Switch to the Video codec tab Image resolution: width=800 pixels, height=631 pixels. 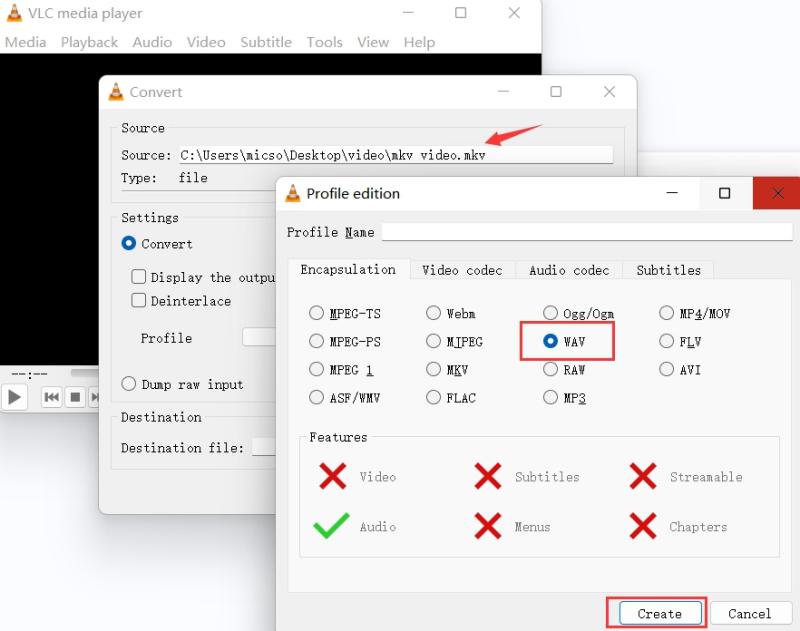462,270
